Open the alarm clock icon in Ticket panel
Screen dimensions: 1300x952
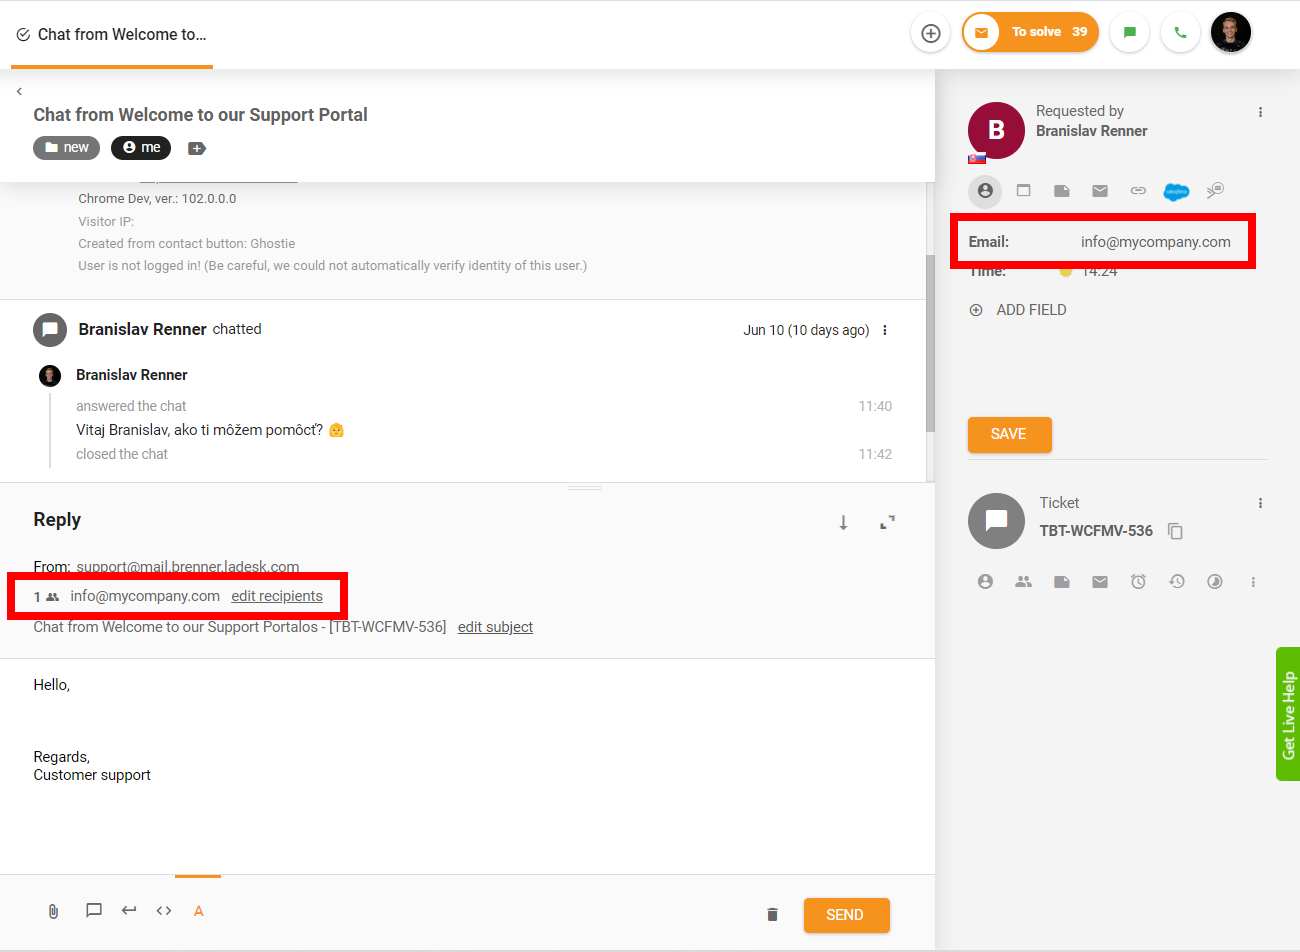[x=1138, y=581]
